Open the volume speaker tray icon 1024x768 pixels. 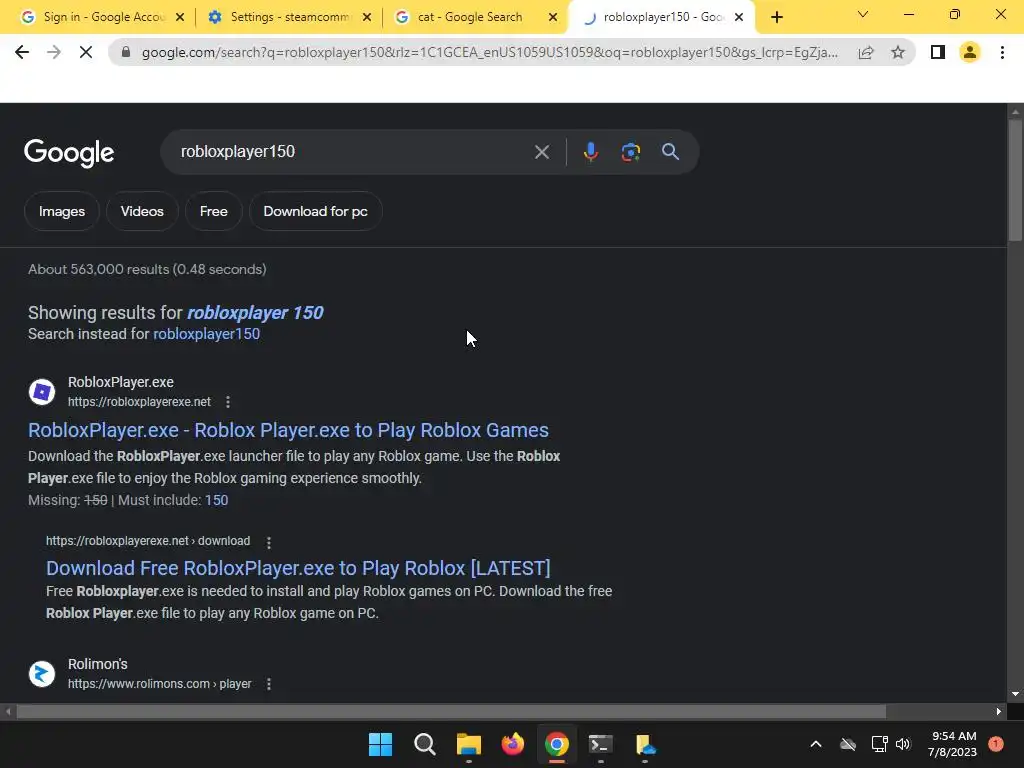tap(903, 744)
